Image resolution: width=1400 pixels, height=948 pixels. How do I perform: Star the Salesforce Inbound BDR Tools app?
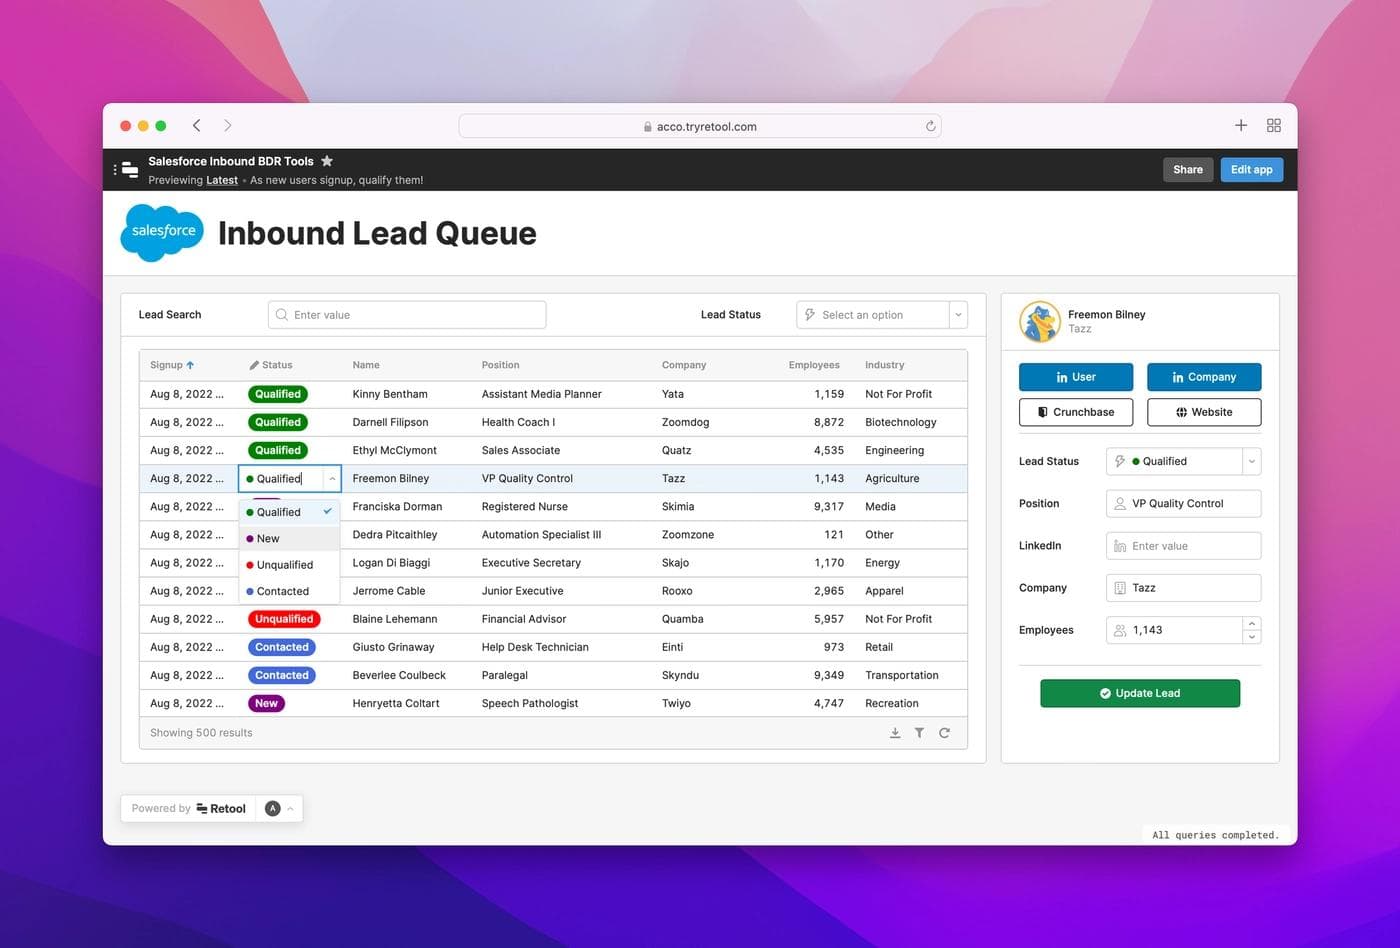click(x=327, y=161)
